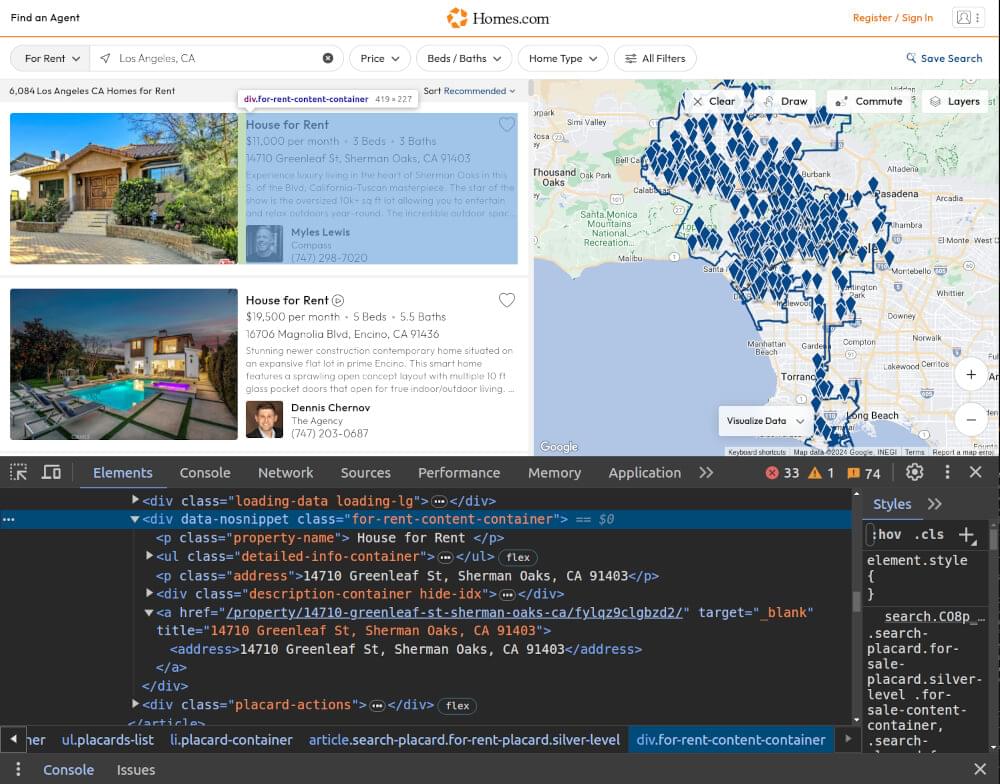Favorite the Magnolia Blvd listing heart
This screenshot has width=1000, height=784.
[507, 300]
